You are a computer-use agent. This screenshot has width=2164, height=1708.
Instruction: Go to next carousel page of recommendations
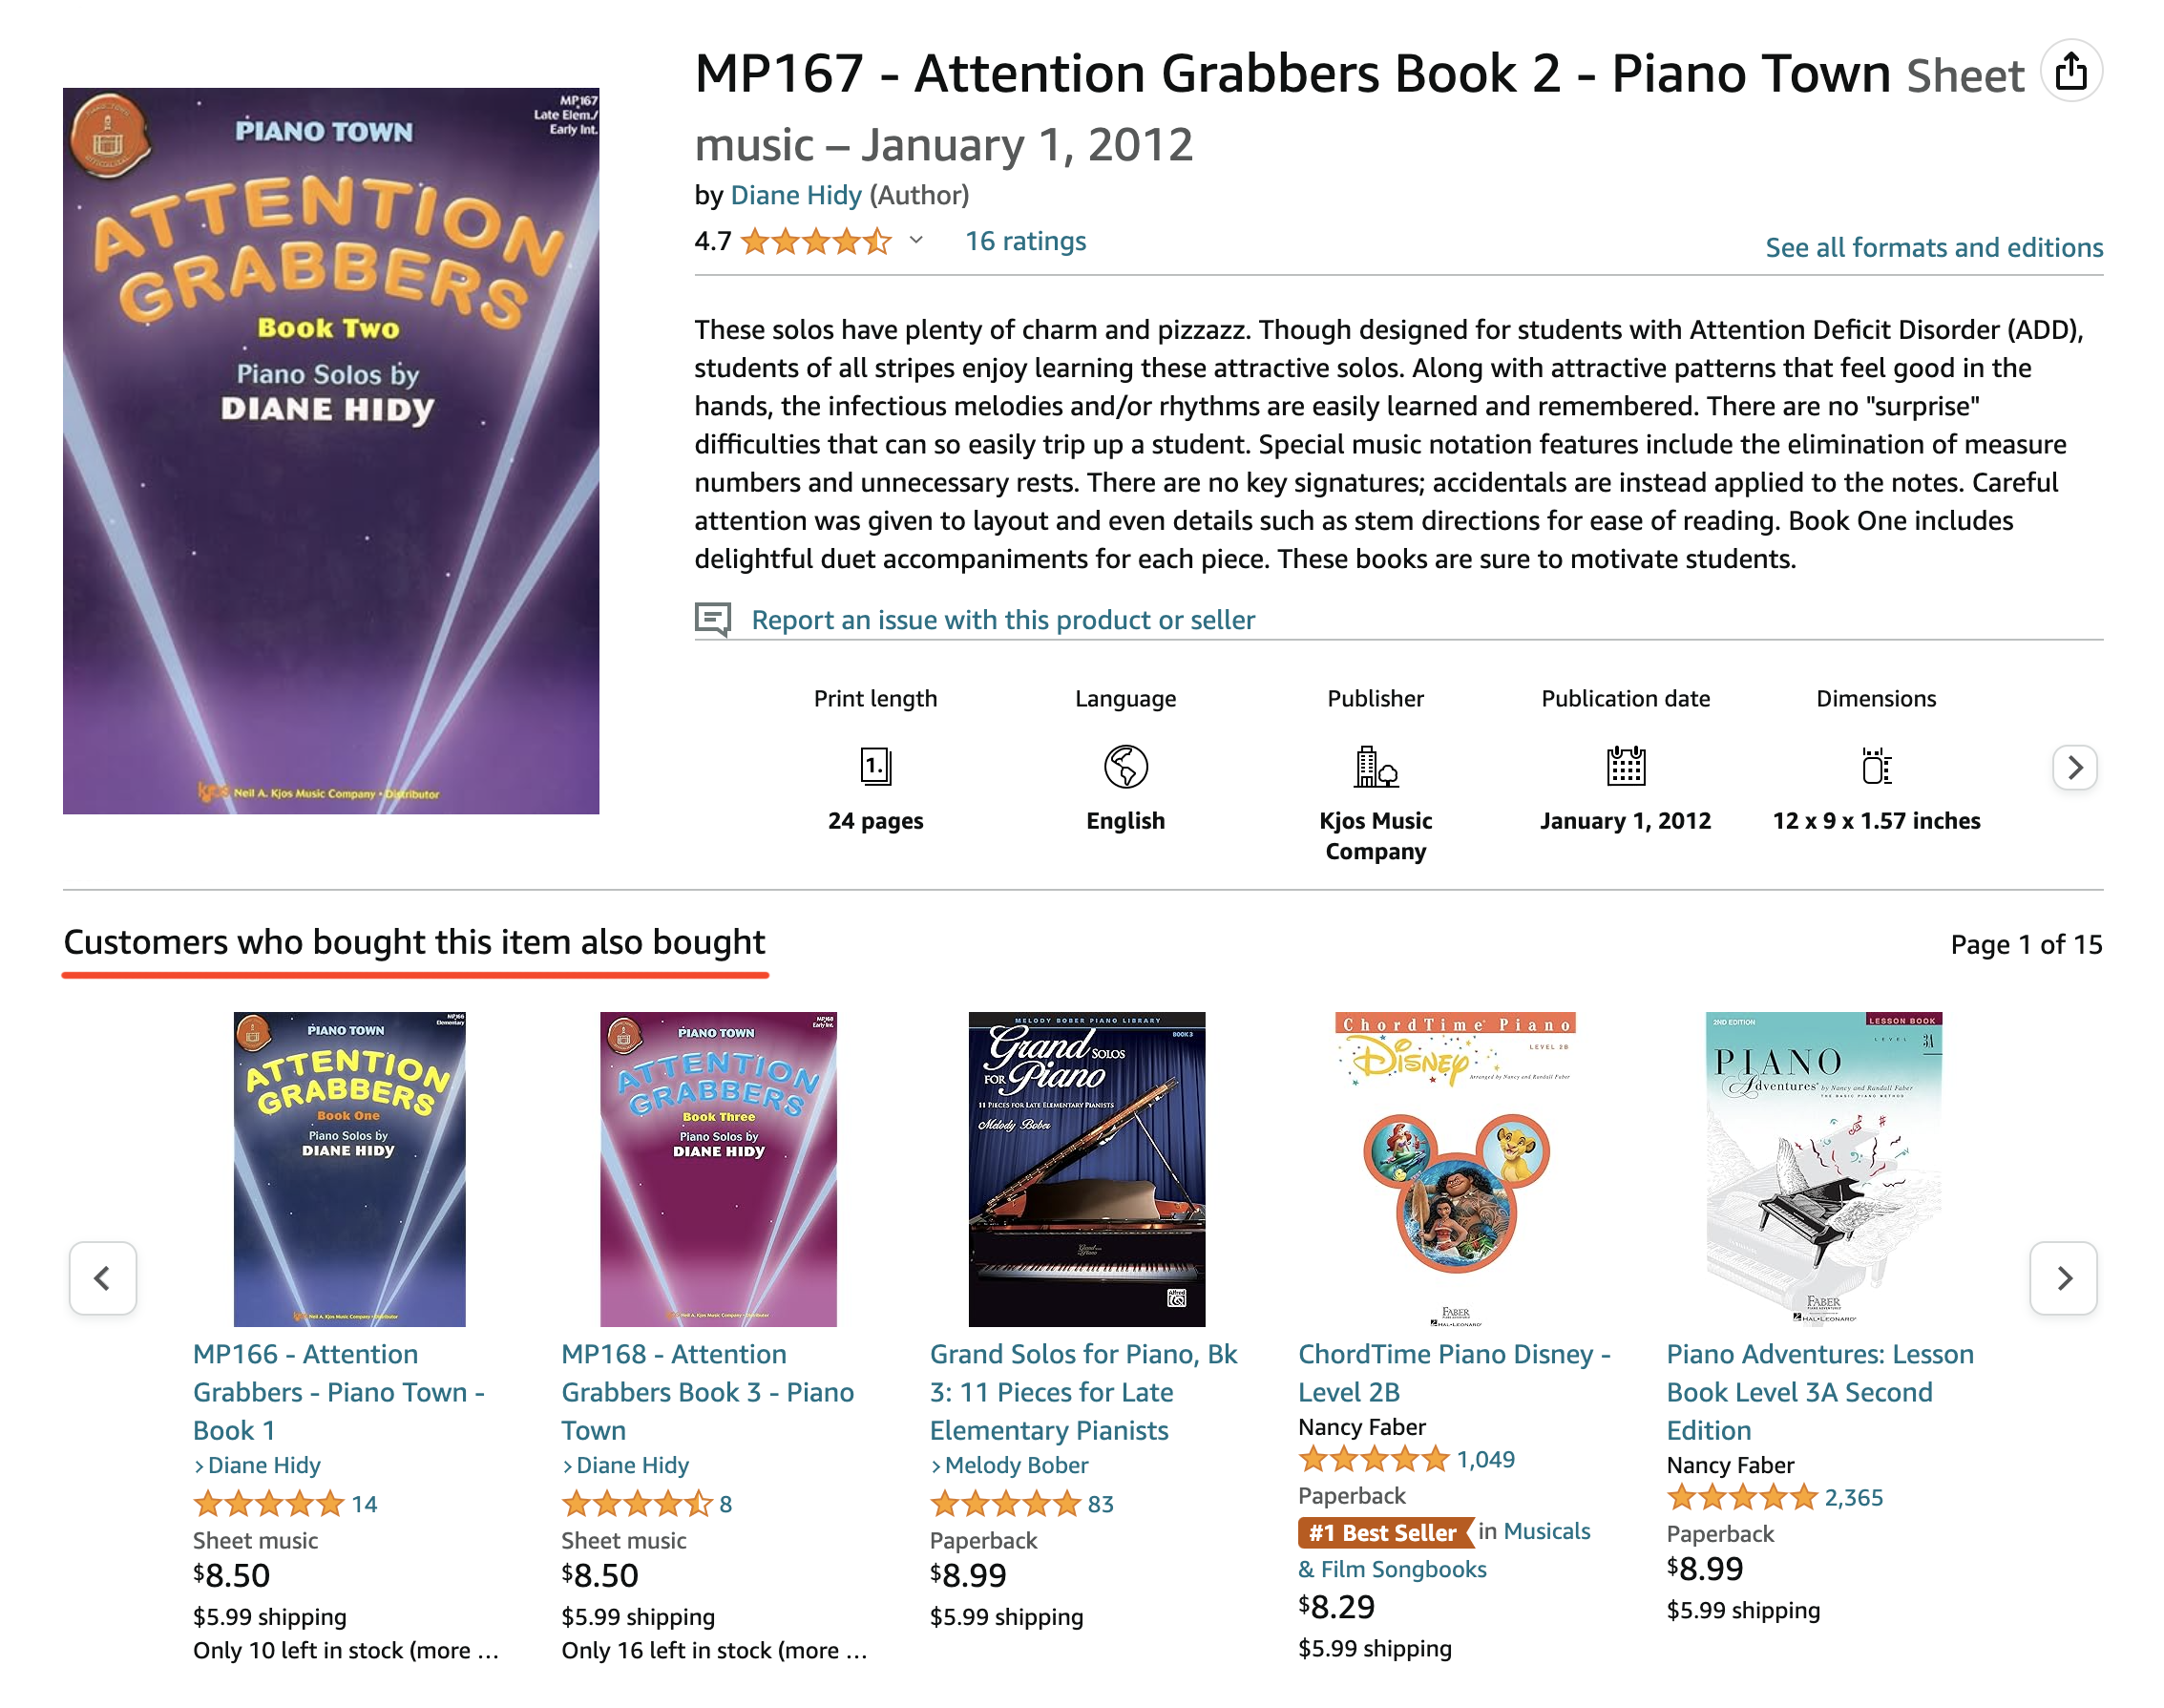coord(2063,1278)
